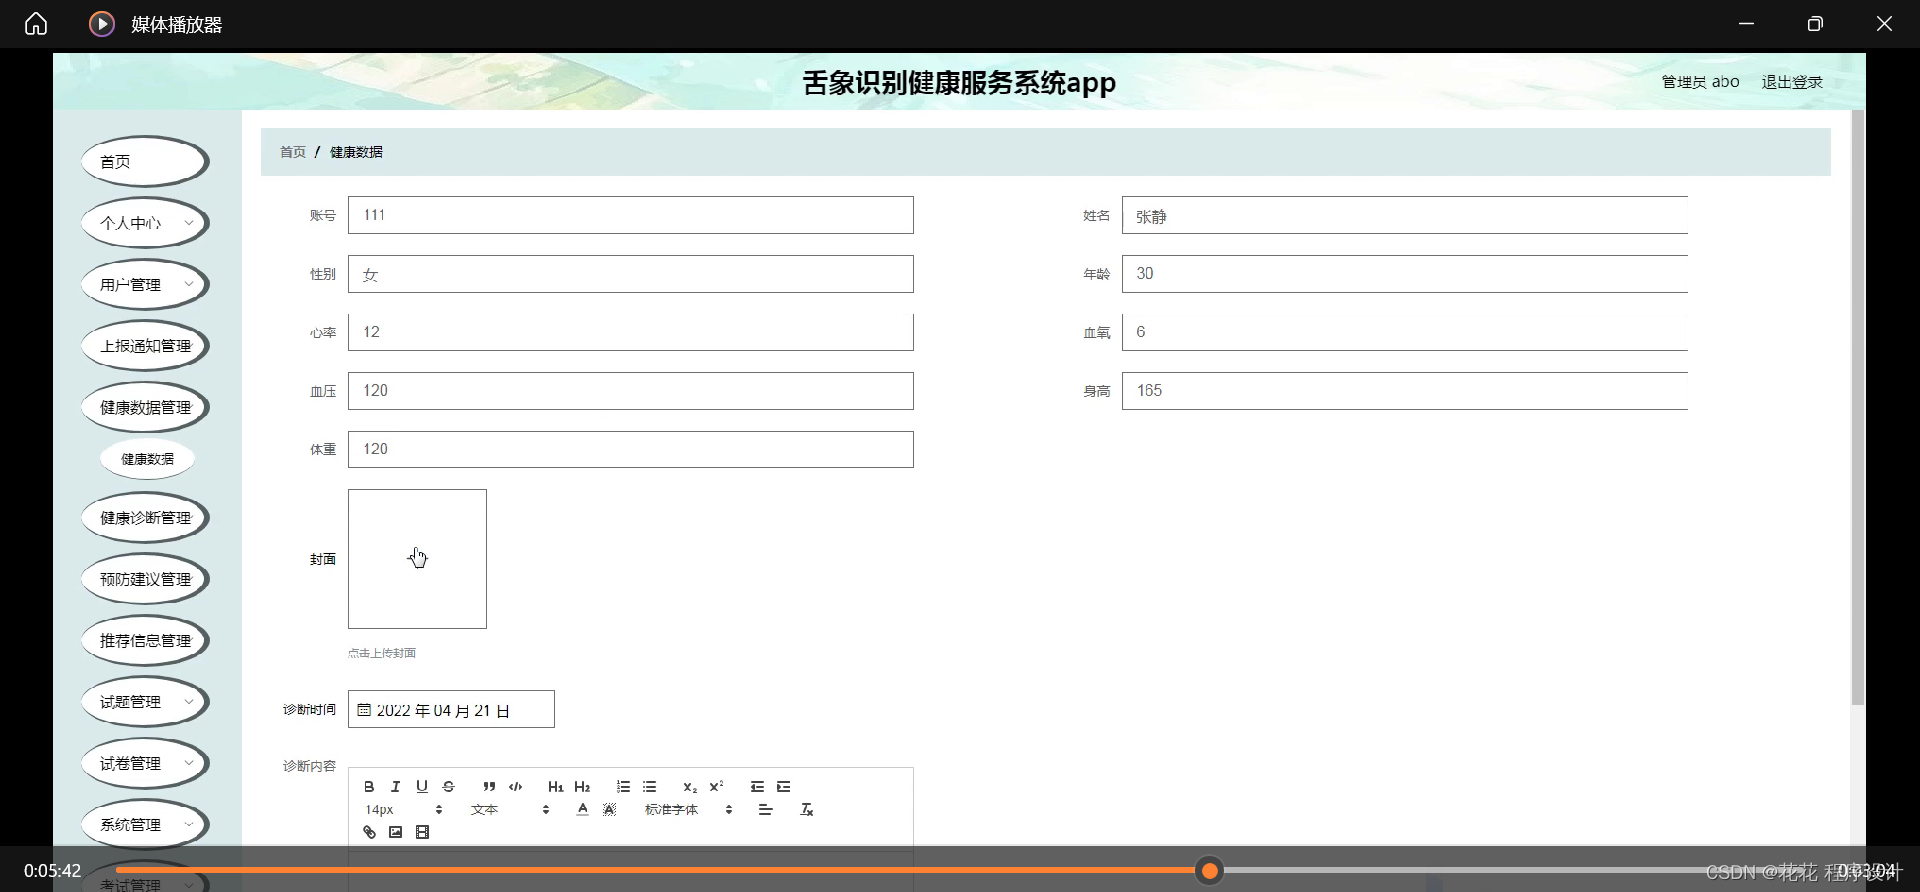Click the page vertical scrollbar
The height and width of the screenshot is (892, 1920).
pyautogui.click(x=1858, y=408)
